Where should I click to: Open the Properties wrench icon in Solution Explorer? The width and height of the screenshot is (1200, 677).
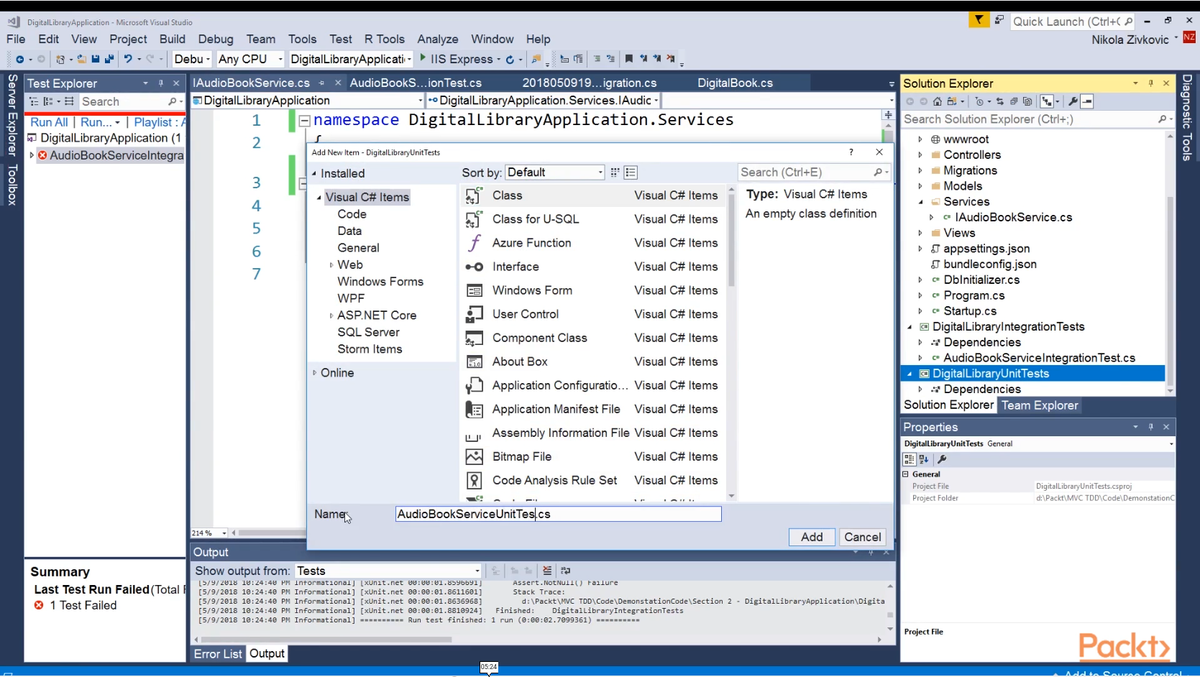(1072, 101)
